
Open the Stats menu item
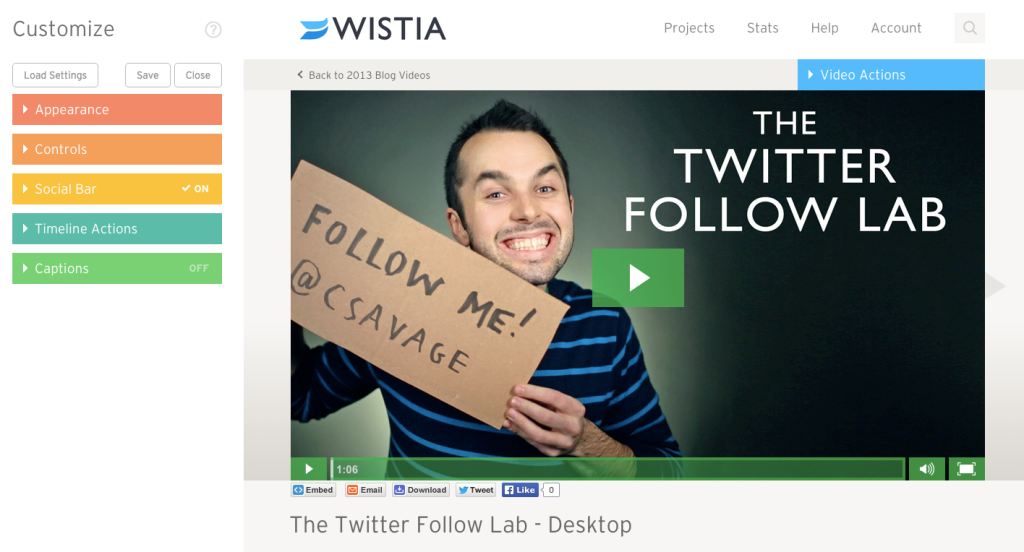[x=762, y=28]
